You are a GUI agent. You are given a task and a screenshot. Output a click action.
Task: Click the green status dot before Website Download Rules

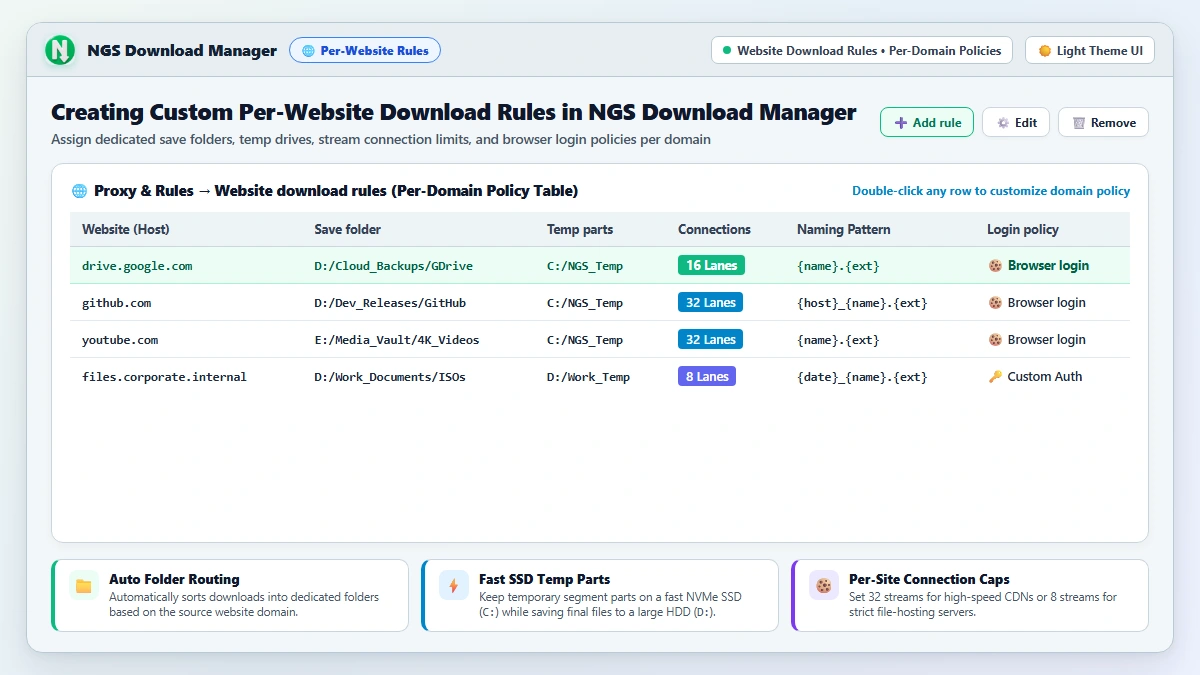click(x=727, y=50)
